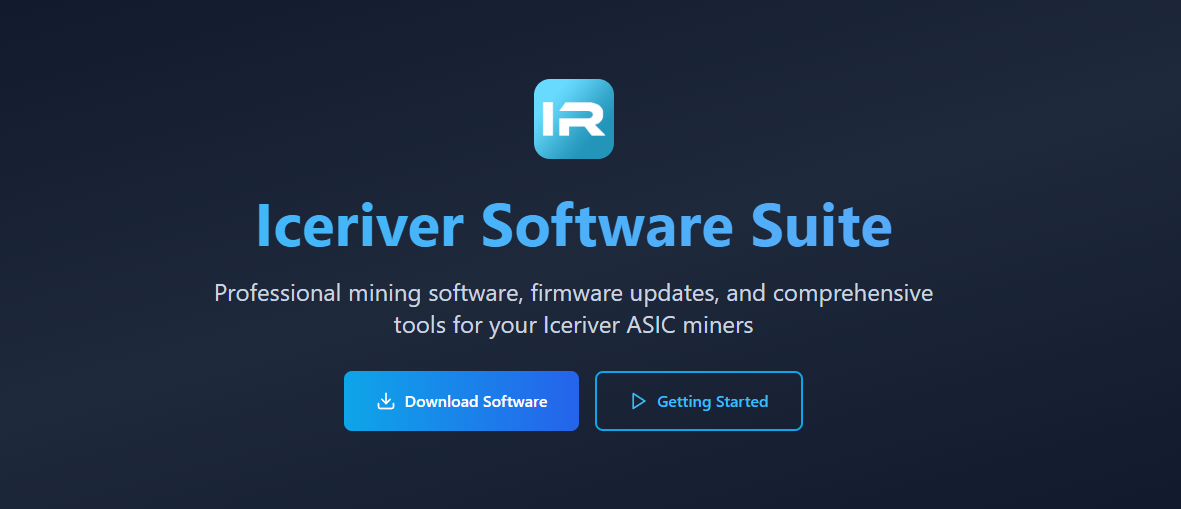Open the Getting Started outlined button
Viewport: 1181px width, 509px height.
pos(699,401)
